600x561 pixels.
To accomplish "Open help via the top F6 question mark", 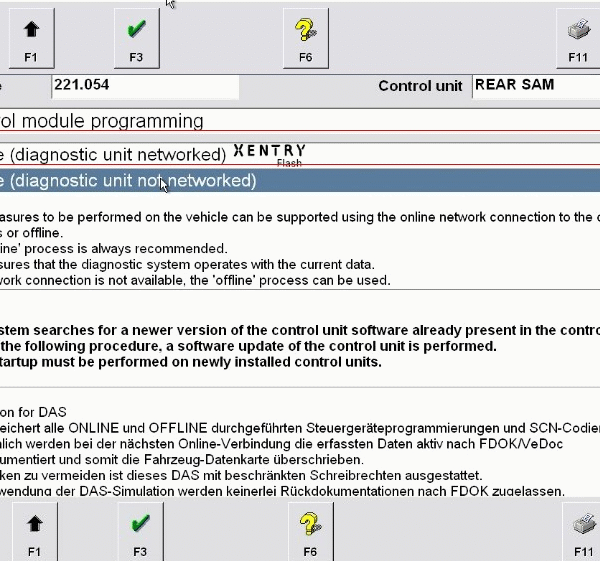I will (x=306, y=38).
